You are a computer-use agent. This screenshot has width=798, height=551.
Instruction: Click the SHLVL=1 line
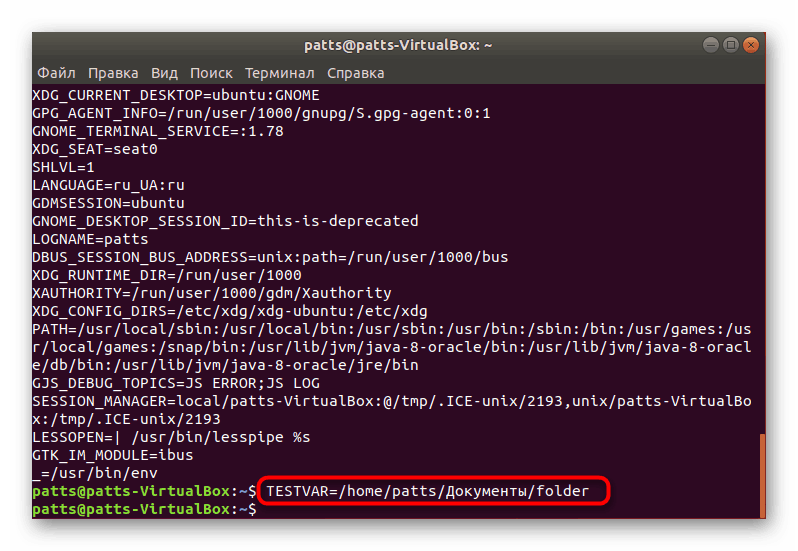coord(63,167)
